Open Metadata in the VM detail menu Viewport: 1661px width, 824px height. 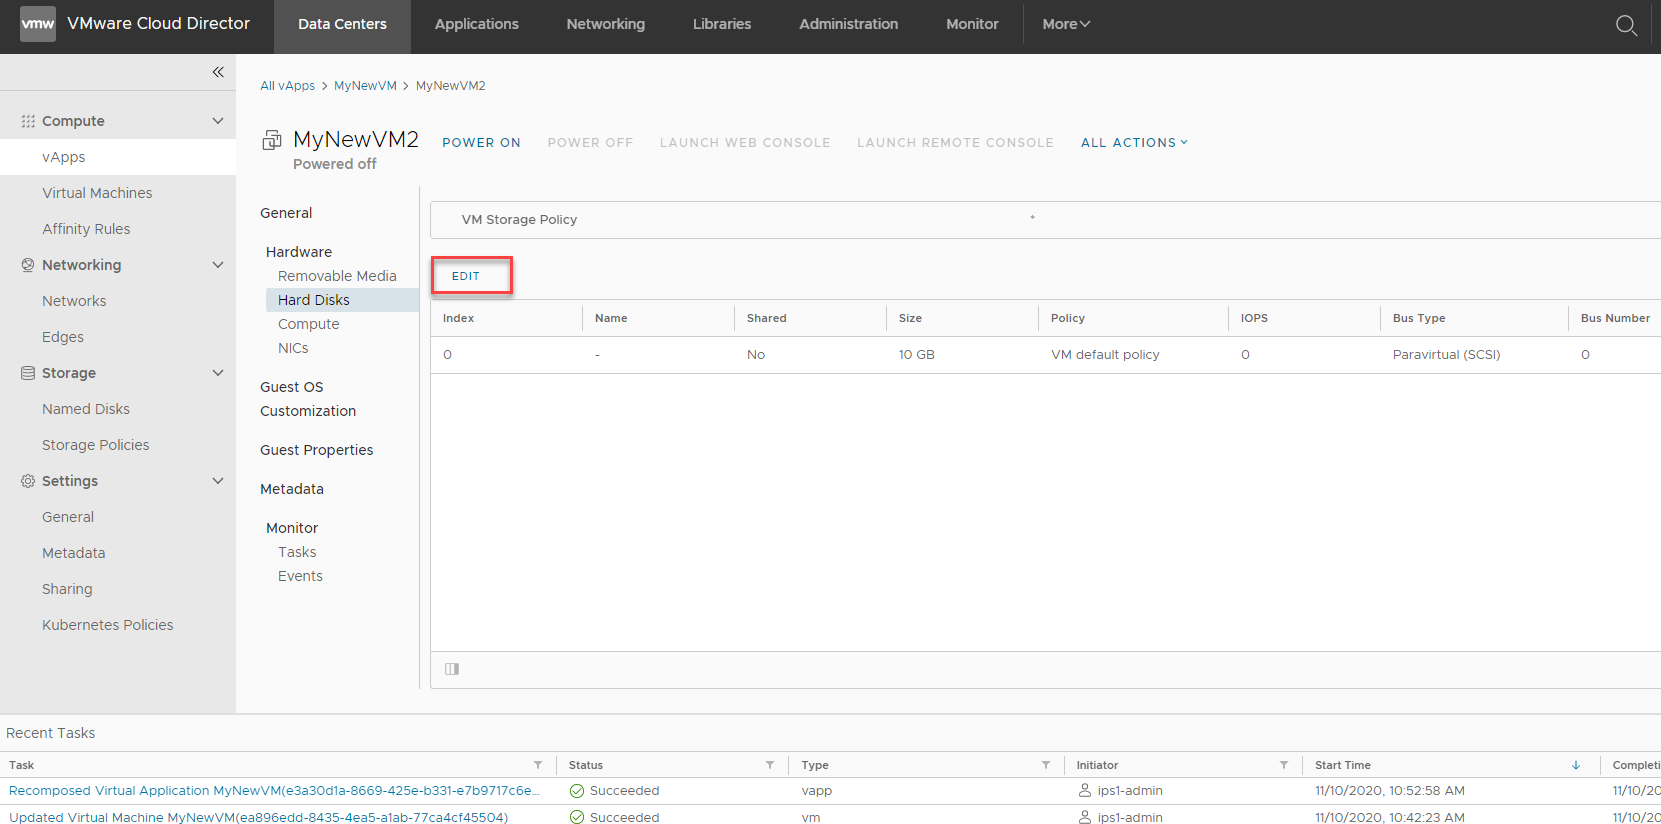point(292,489)
